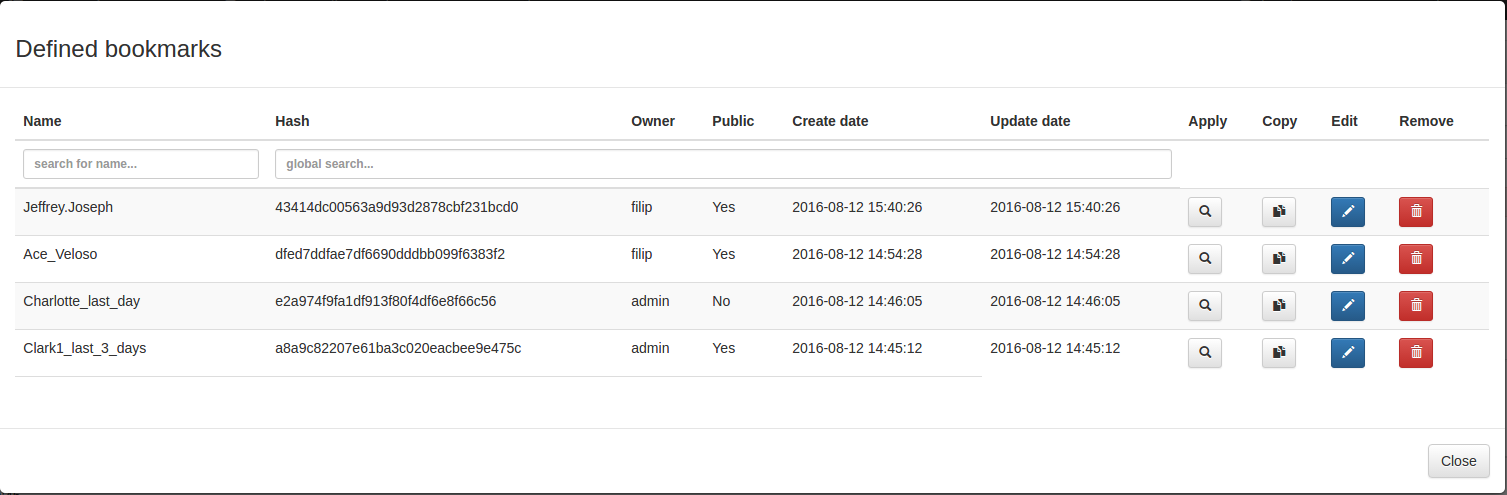The height and width of the screenshot is (495, 1507).
Task: Select the Name column header
Action: click(42, 121)
